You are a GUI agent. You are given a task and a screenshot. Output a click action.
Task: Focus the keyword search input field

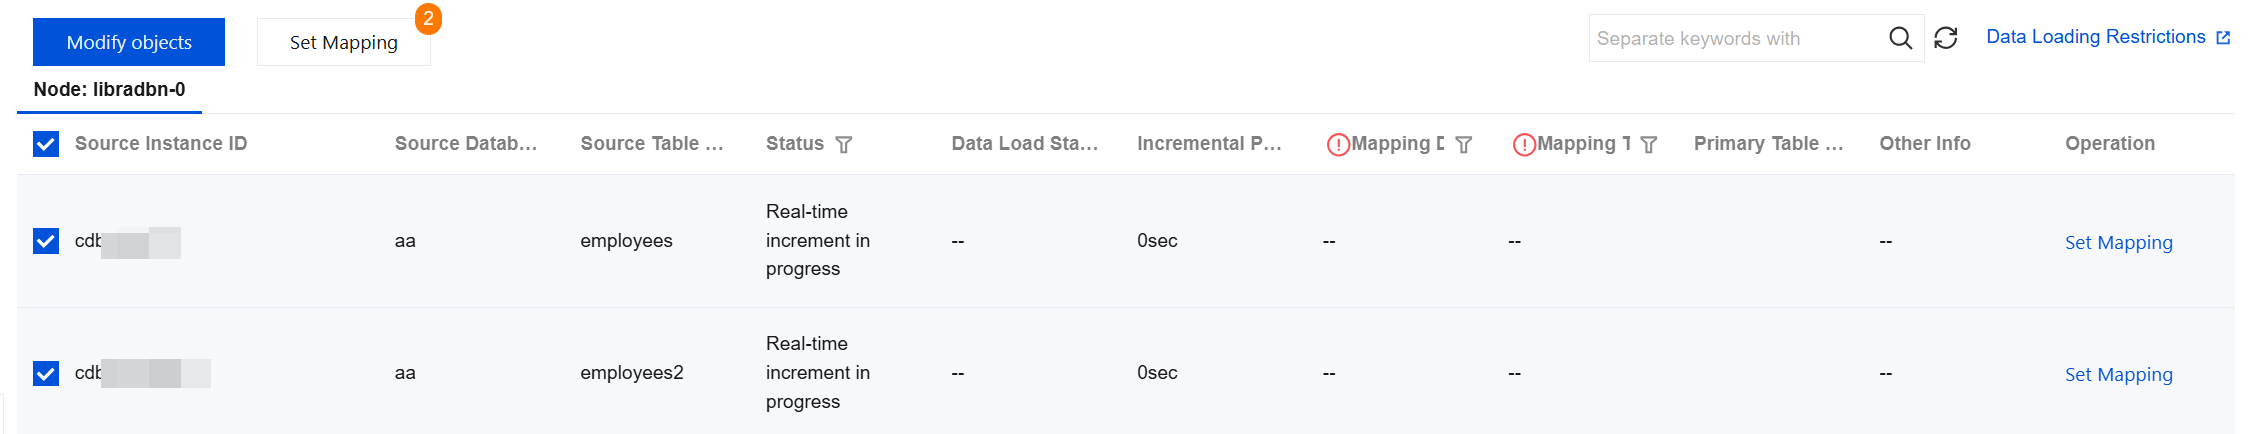(x=1735, y=38)
